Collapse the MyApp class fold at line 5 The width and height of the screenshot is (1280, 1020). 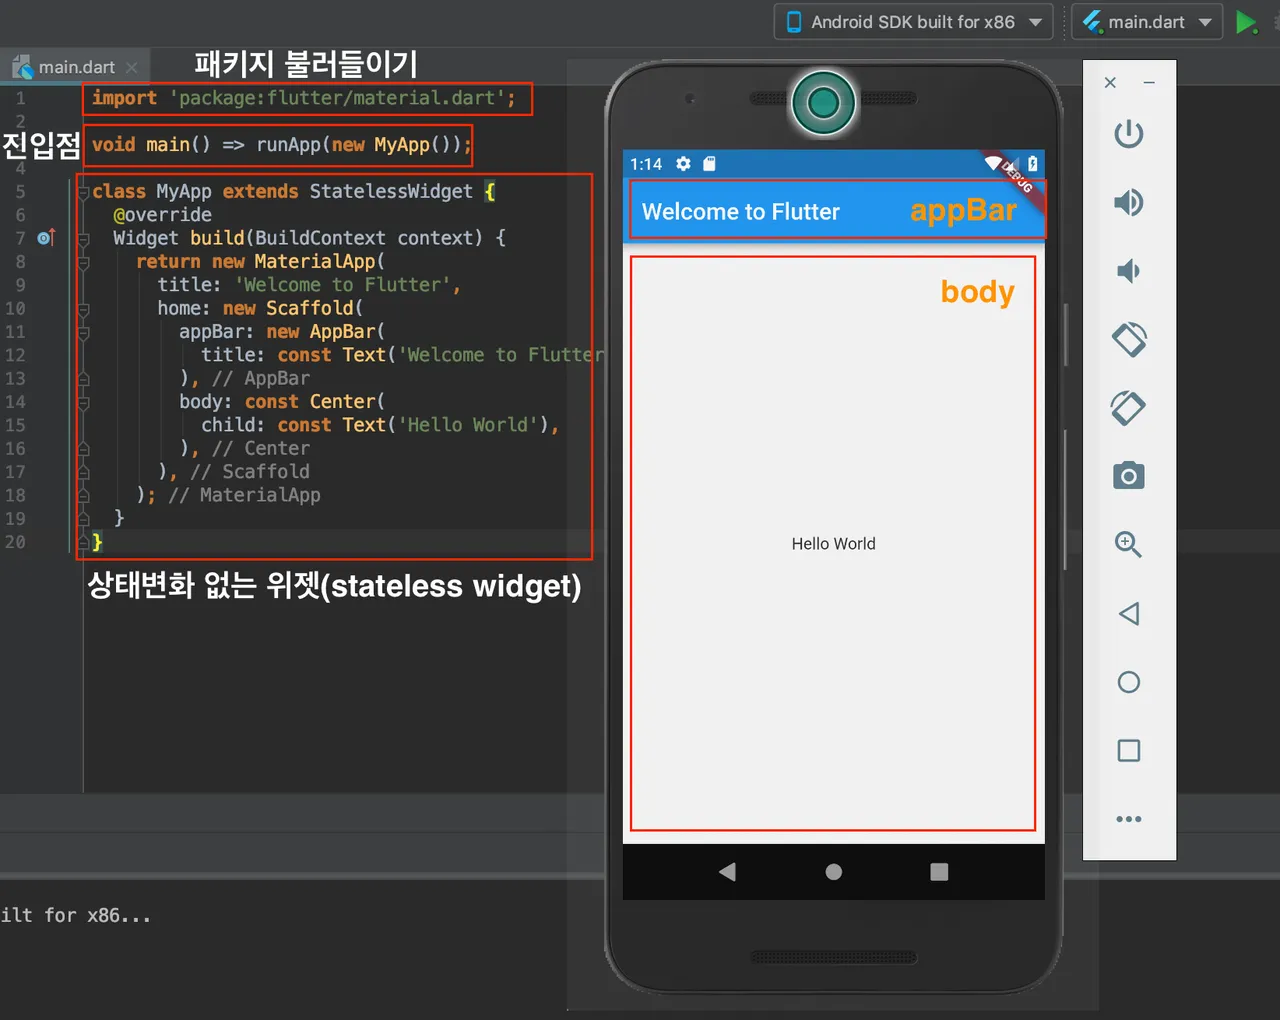83,192
